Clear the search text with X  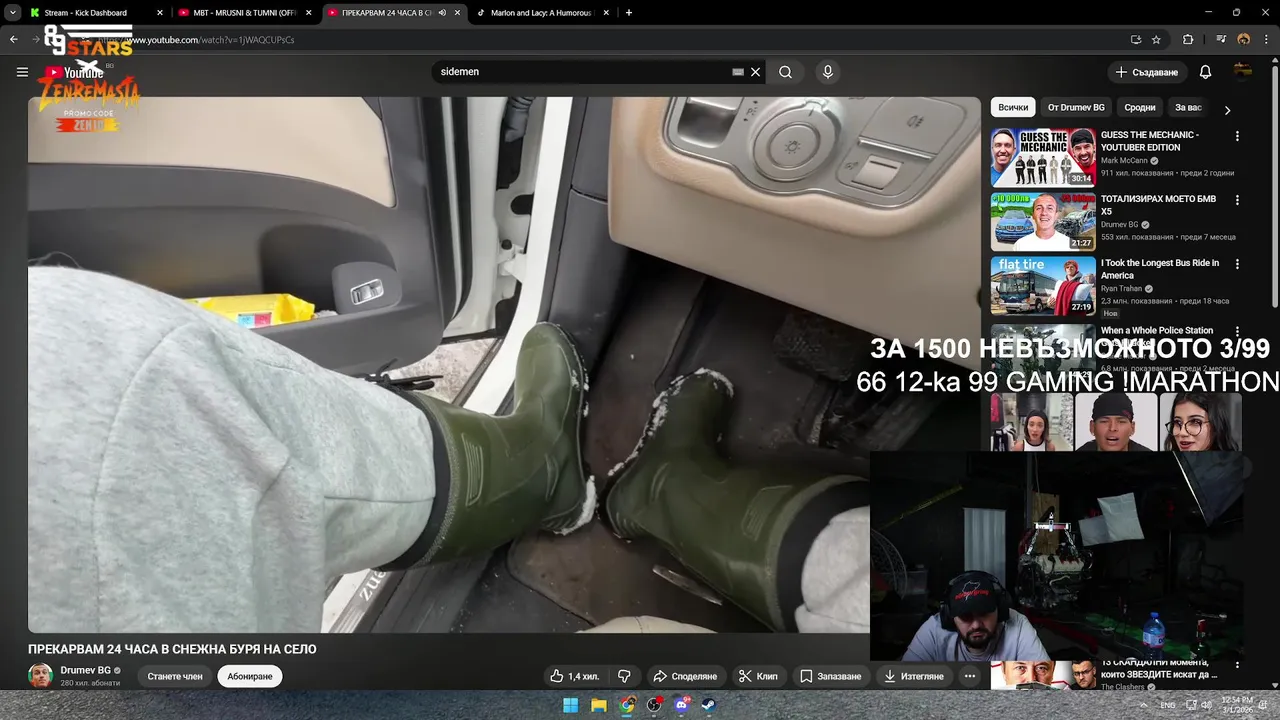click(756, 72)
